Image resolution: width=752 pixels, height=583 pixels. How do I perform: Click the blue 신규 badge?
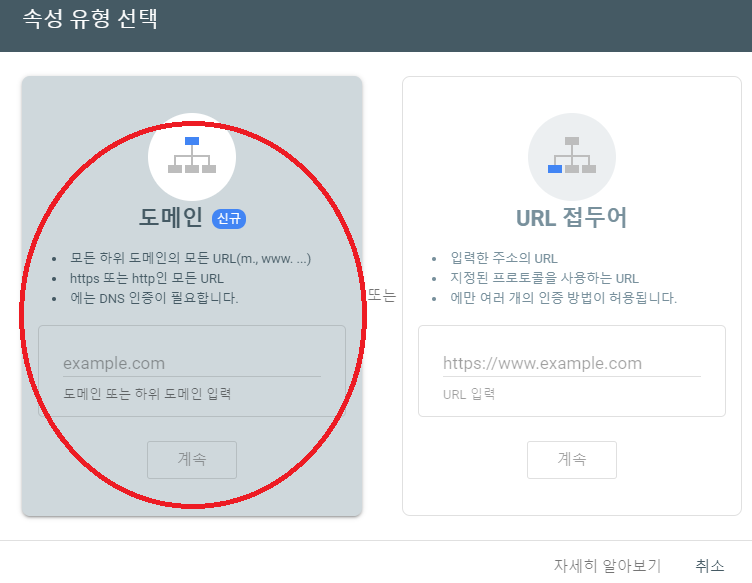point(229,219)
